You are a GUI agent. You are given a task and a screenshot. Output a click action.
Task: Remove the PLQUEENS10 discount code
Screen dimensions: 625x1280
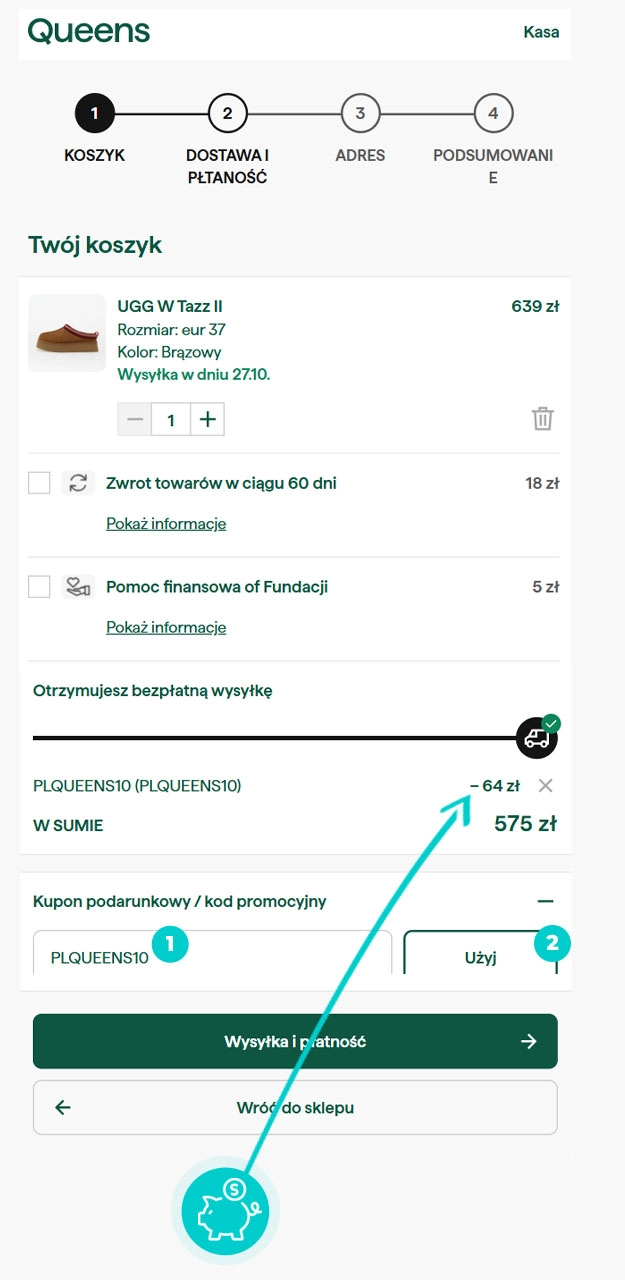pos(545,786)
